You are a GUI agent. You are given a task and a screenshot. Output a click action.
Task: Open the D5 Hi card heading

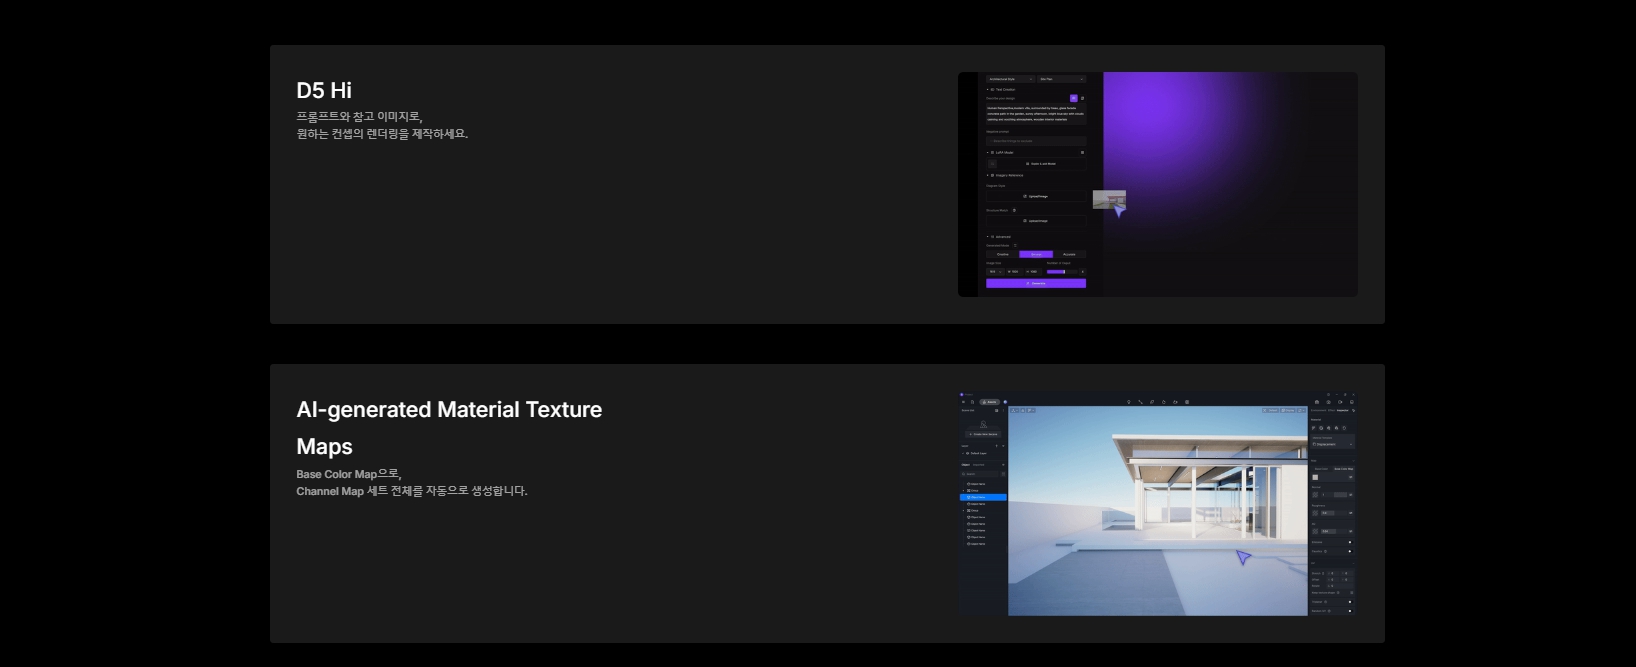point(324,90)
